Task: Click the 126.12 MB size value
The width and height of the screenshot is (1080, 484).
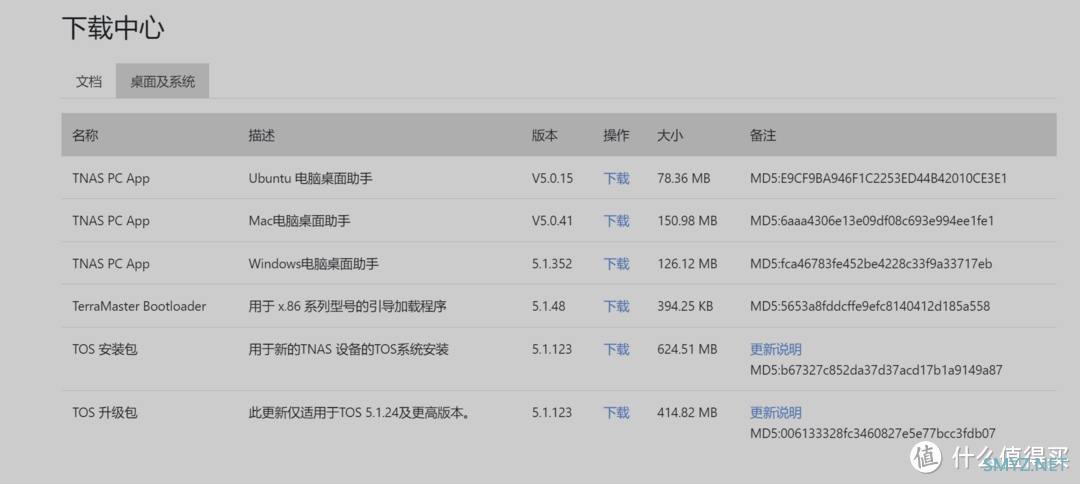Action: (x=687, y=264)
